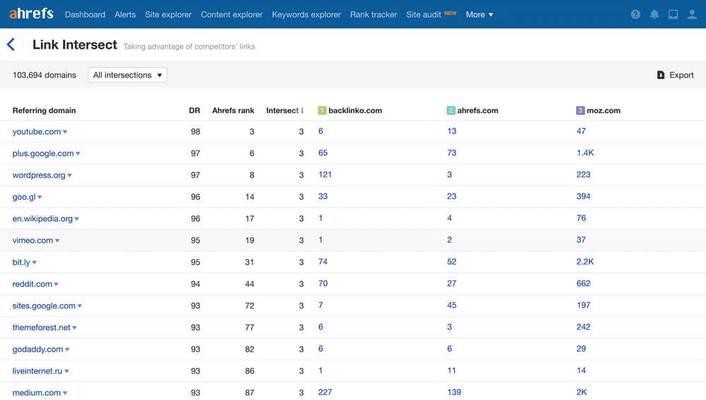Sort by ahrefs.com column header
Viewport: 706px width, 400px height.
tap(478, 110)
